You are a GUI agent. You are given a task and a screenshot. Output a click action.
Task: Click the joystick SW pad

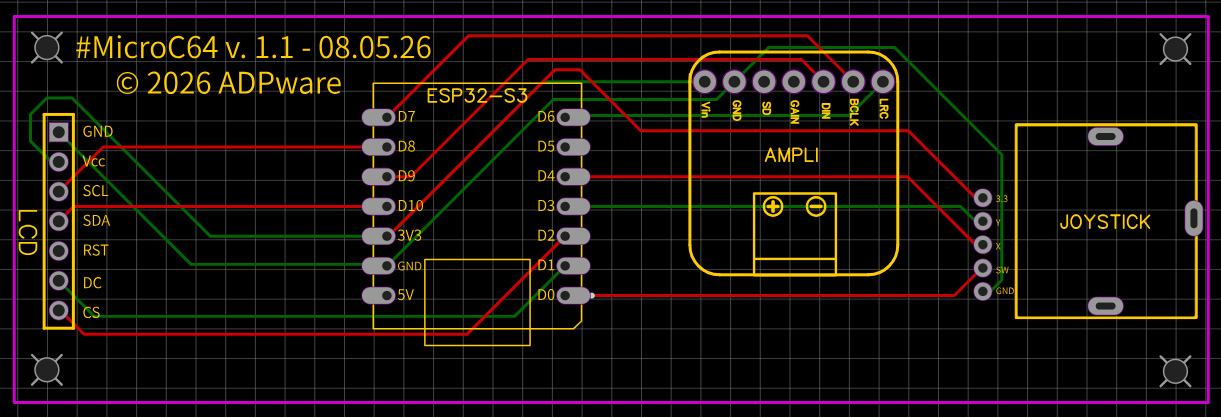click(982, 268)
